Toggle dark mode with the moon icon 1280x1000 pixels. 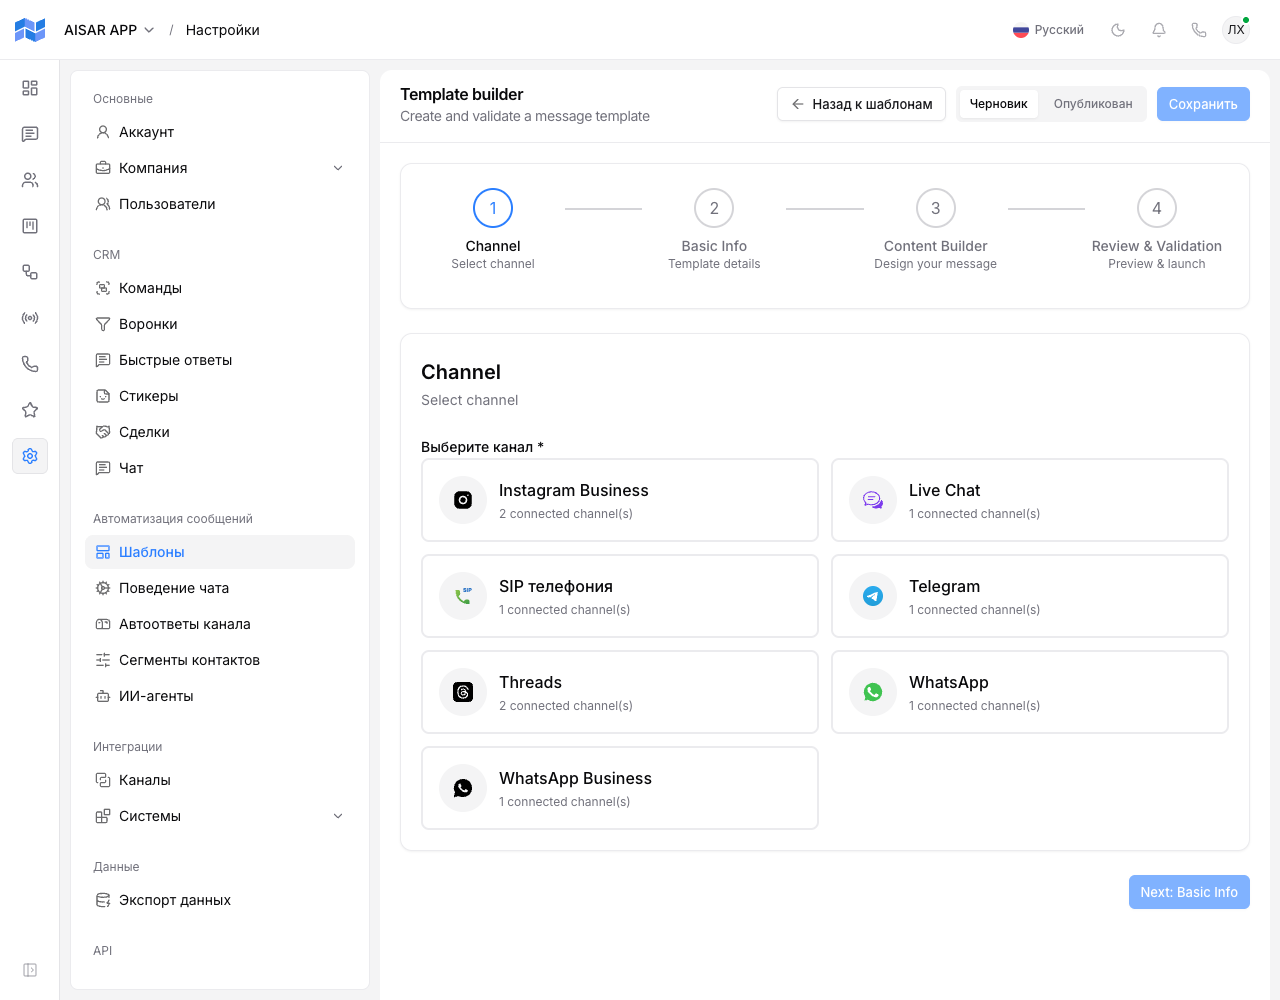(x=1118, y=30)
